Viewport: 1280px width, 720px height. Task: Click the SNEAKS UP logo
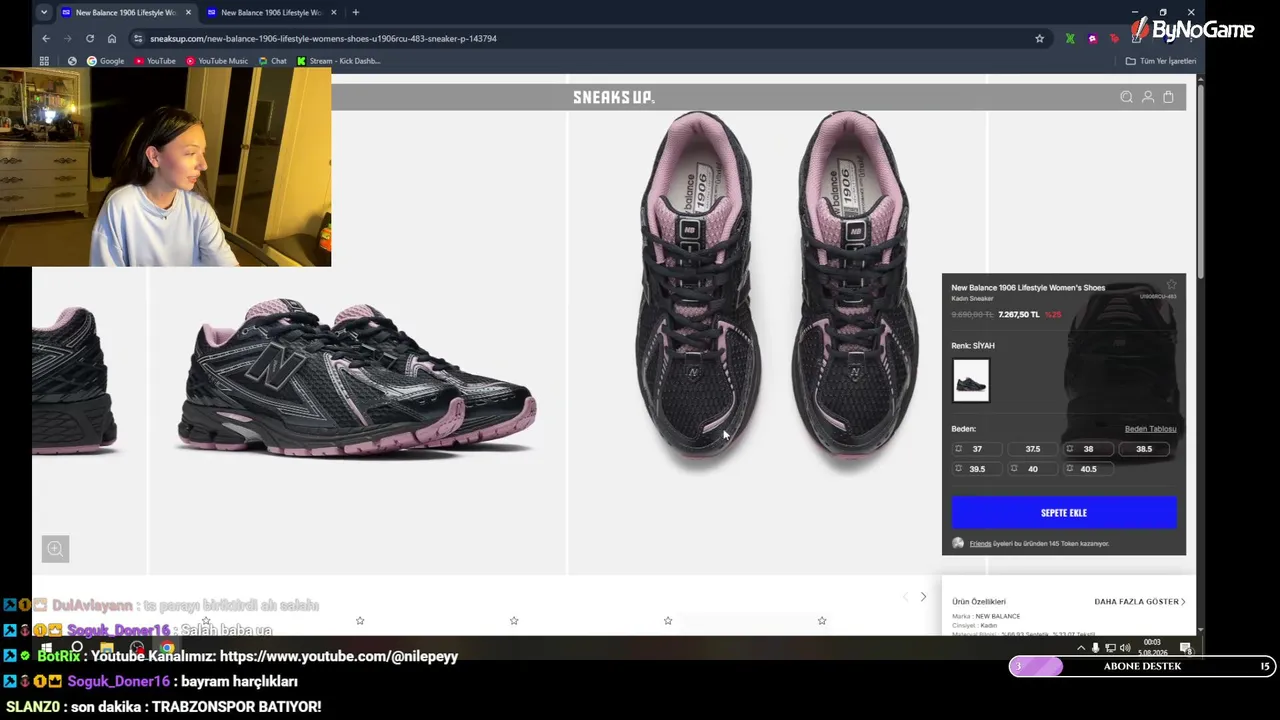pos(614,97)
